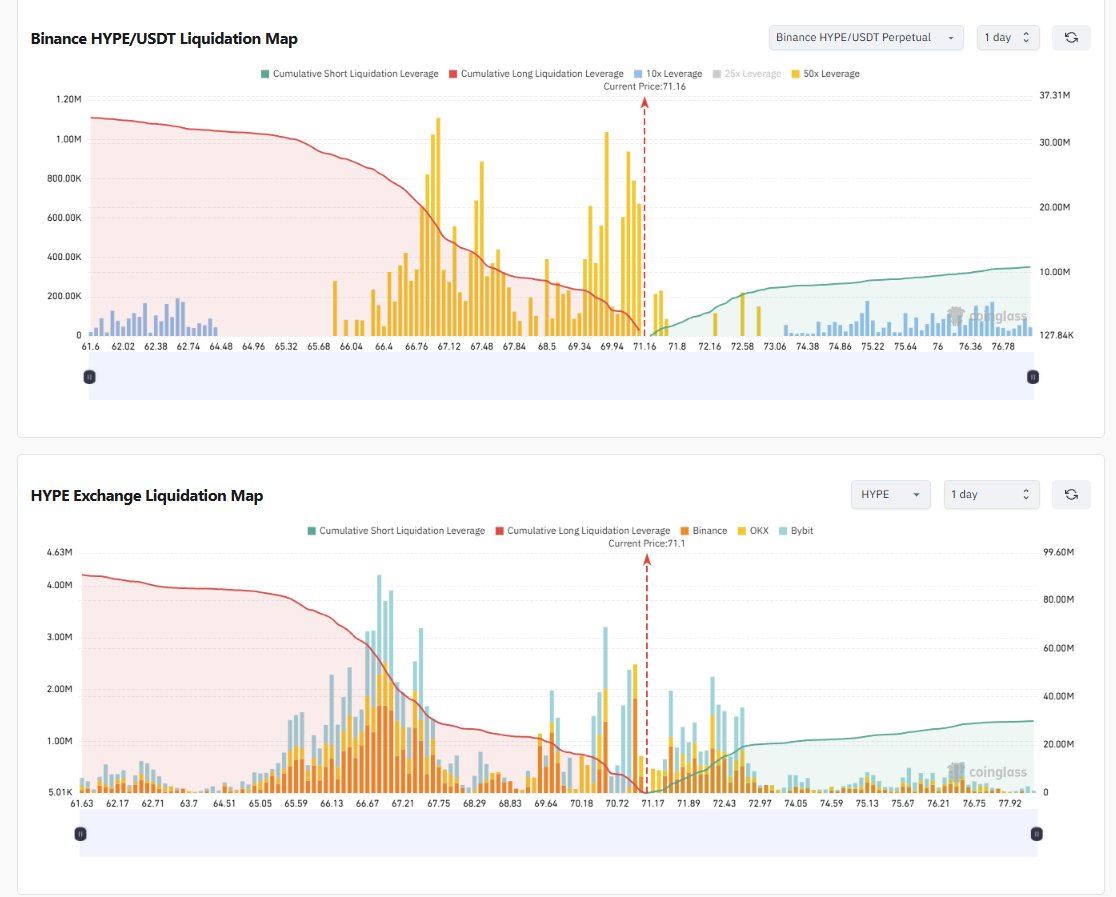1116x897 pixels.
Task: Toggle 50x Leverage legend series
Action: pyautogui.click(x=825, y=74)
